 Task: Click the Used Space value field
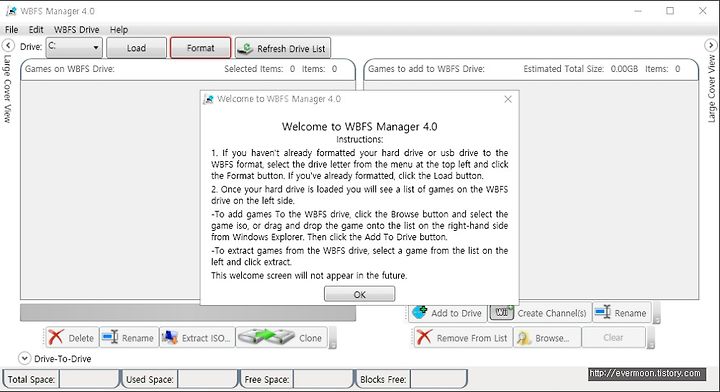[207, 379]
